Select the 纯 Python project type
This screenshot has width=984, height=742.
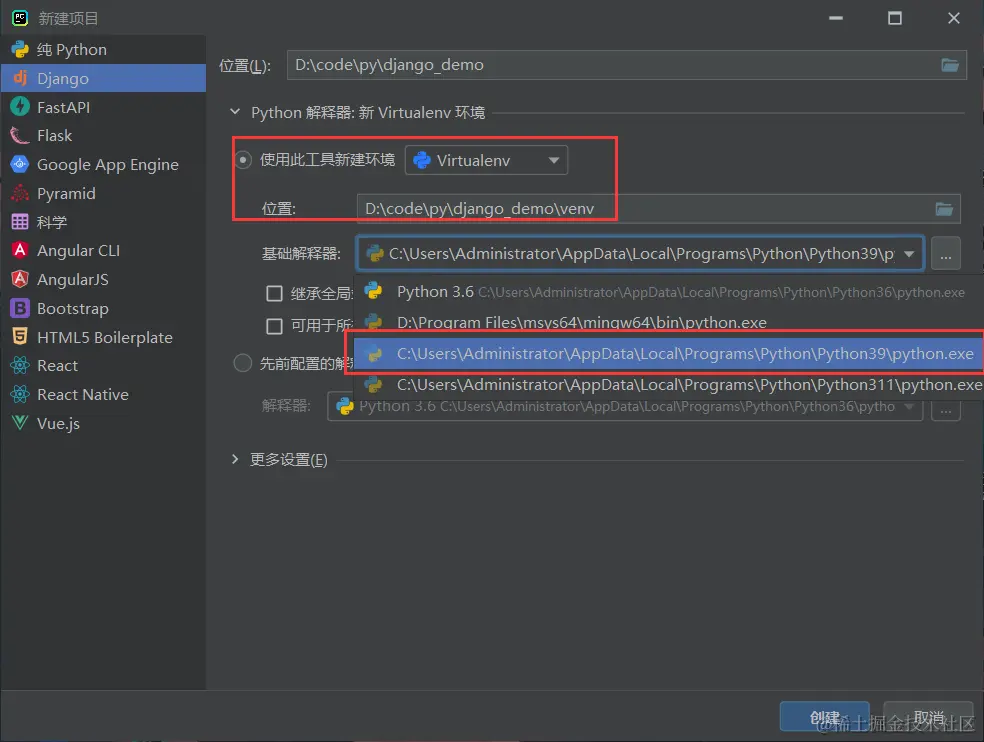pyautogui.click(x=103, y=50)
